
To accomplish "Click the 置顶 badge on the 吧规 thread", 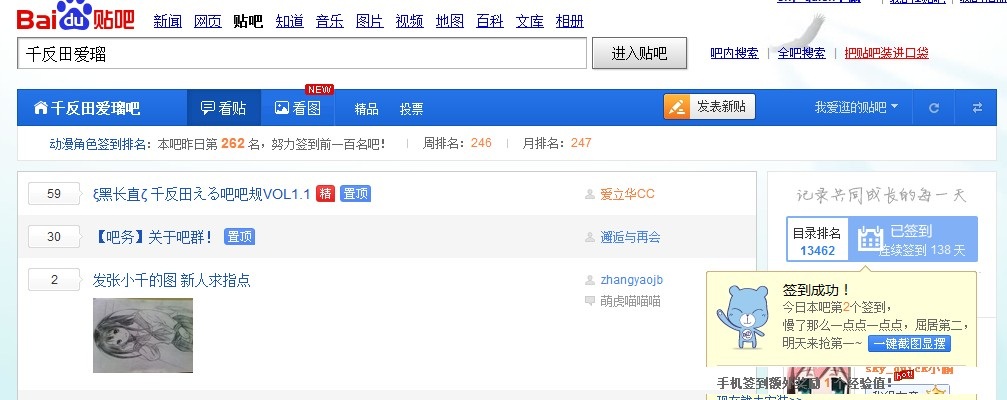I will [x=355, y=193].
